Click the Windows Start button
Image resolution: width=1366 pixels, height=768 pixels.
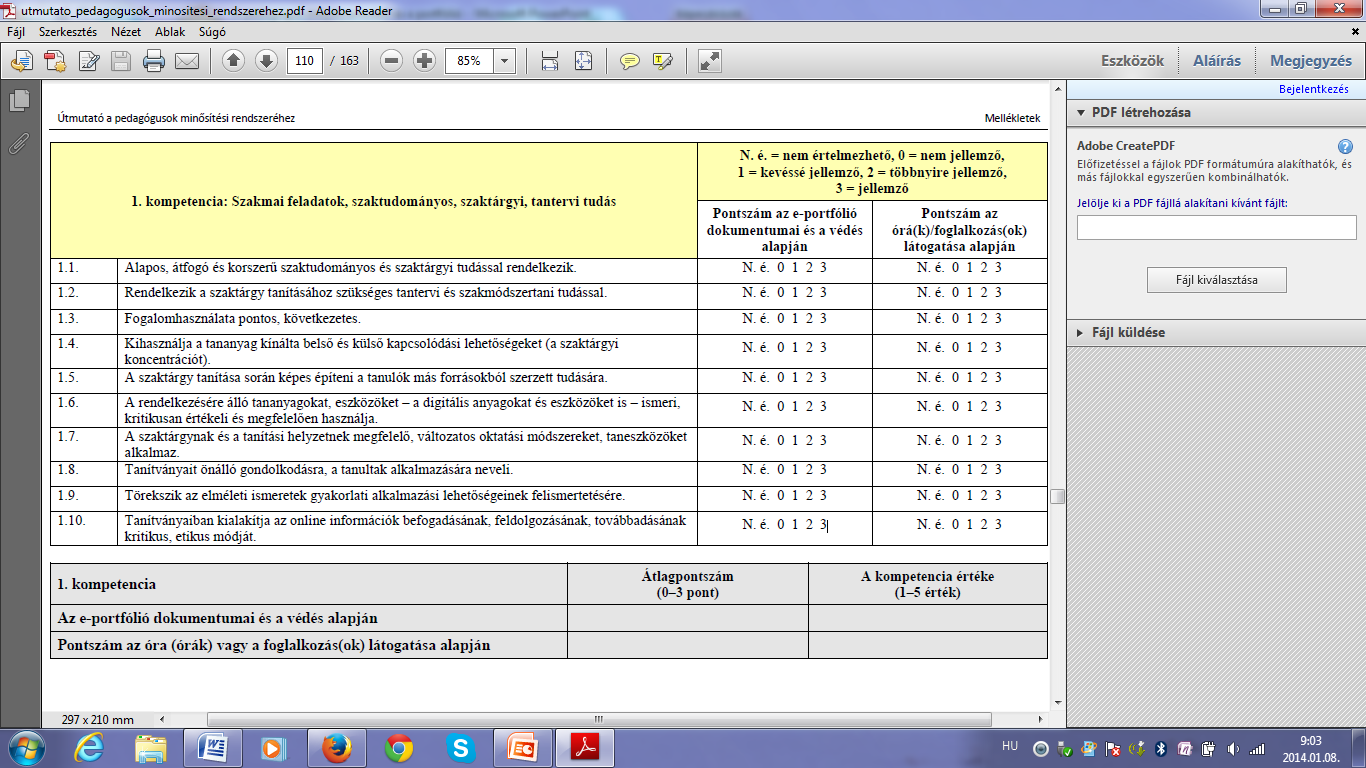(x=27, y=747)
